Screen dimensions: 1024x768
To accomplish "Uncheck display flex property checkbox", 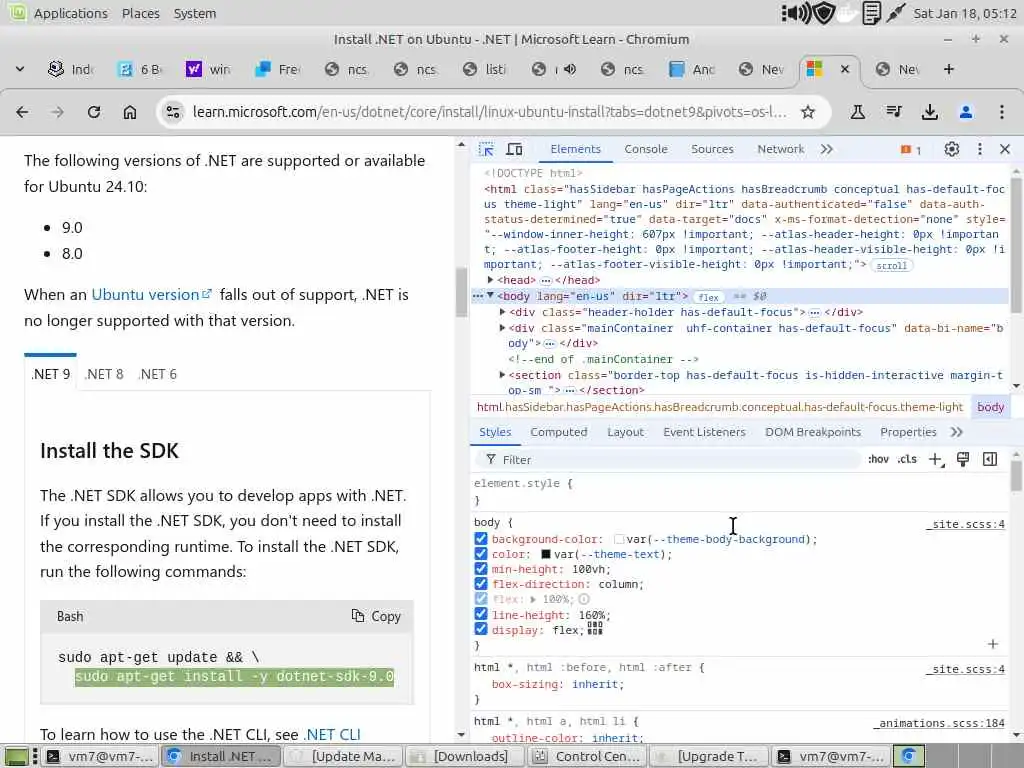I will [x=481, y=630].
